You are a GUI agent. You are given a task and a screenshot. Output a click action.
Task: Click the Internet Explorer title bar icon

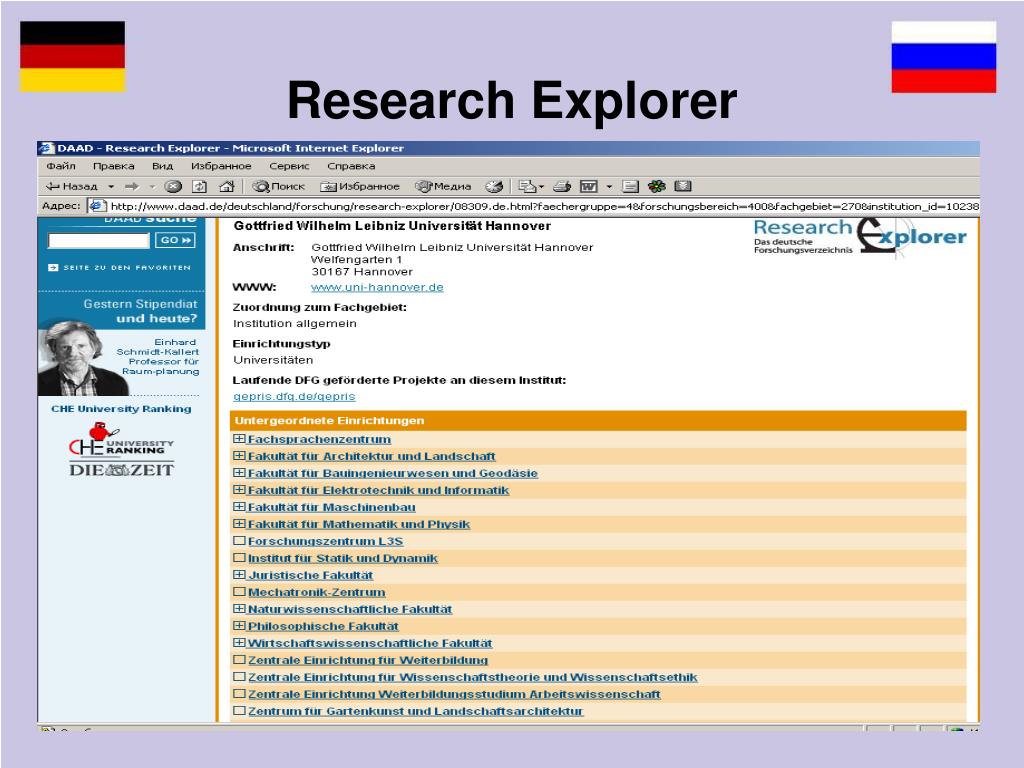46,148
